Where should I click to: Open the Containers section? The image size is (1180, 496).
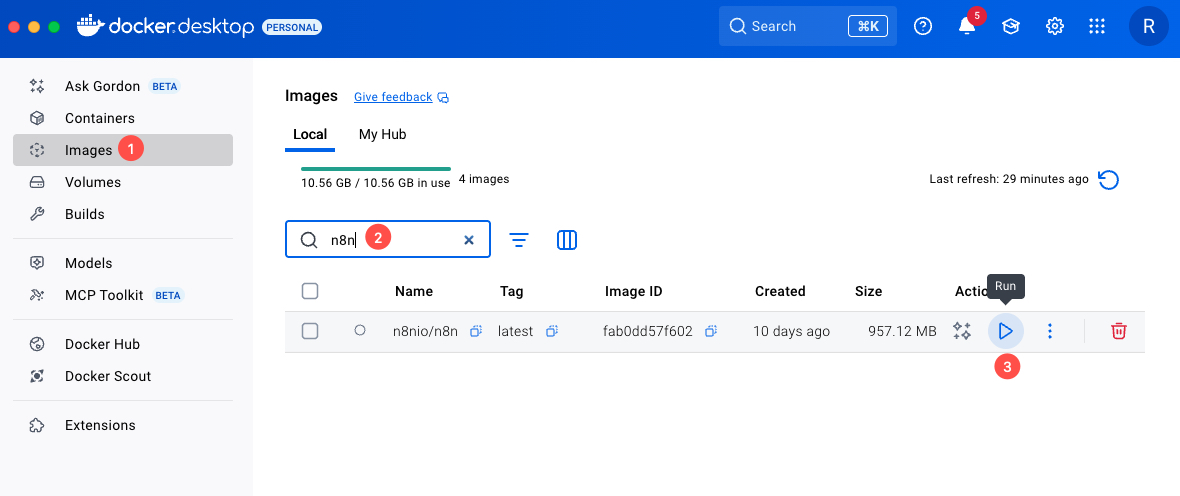point(123,118)
